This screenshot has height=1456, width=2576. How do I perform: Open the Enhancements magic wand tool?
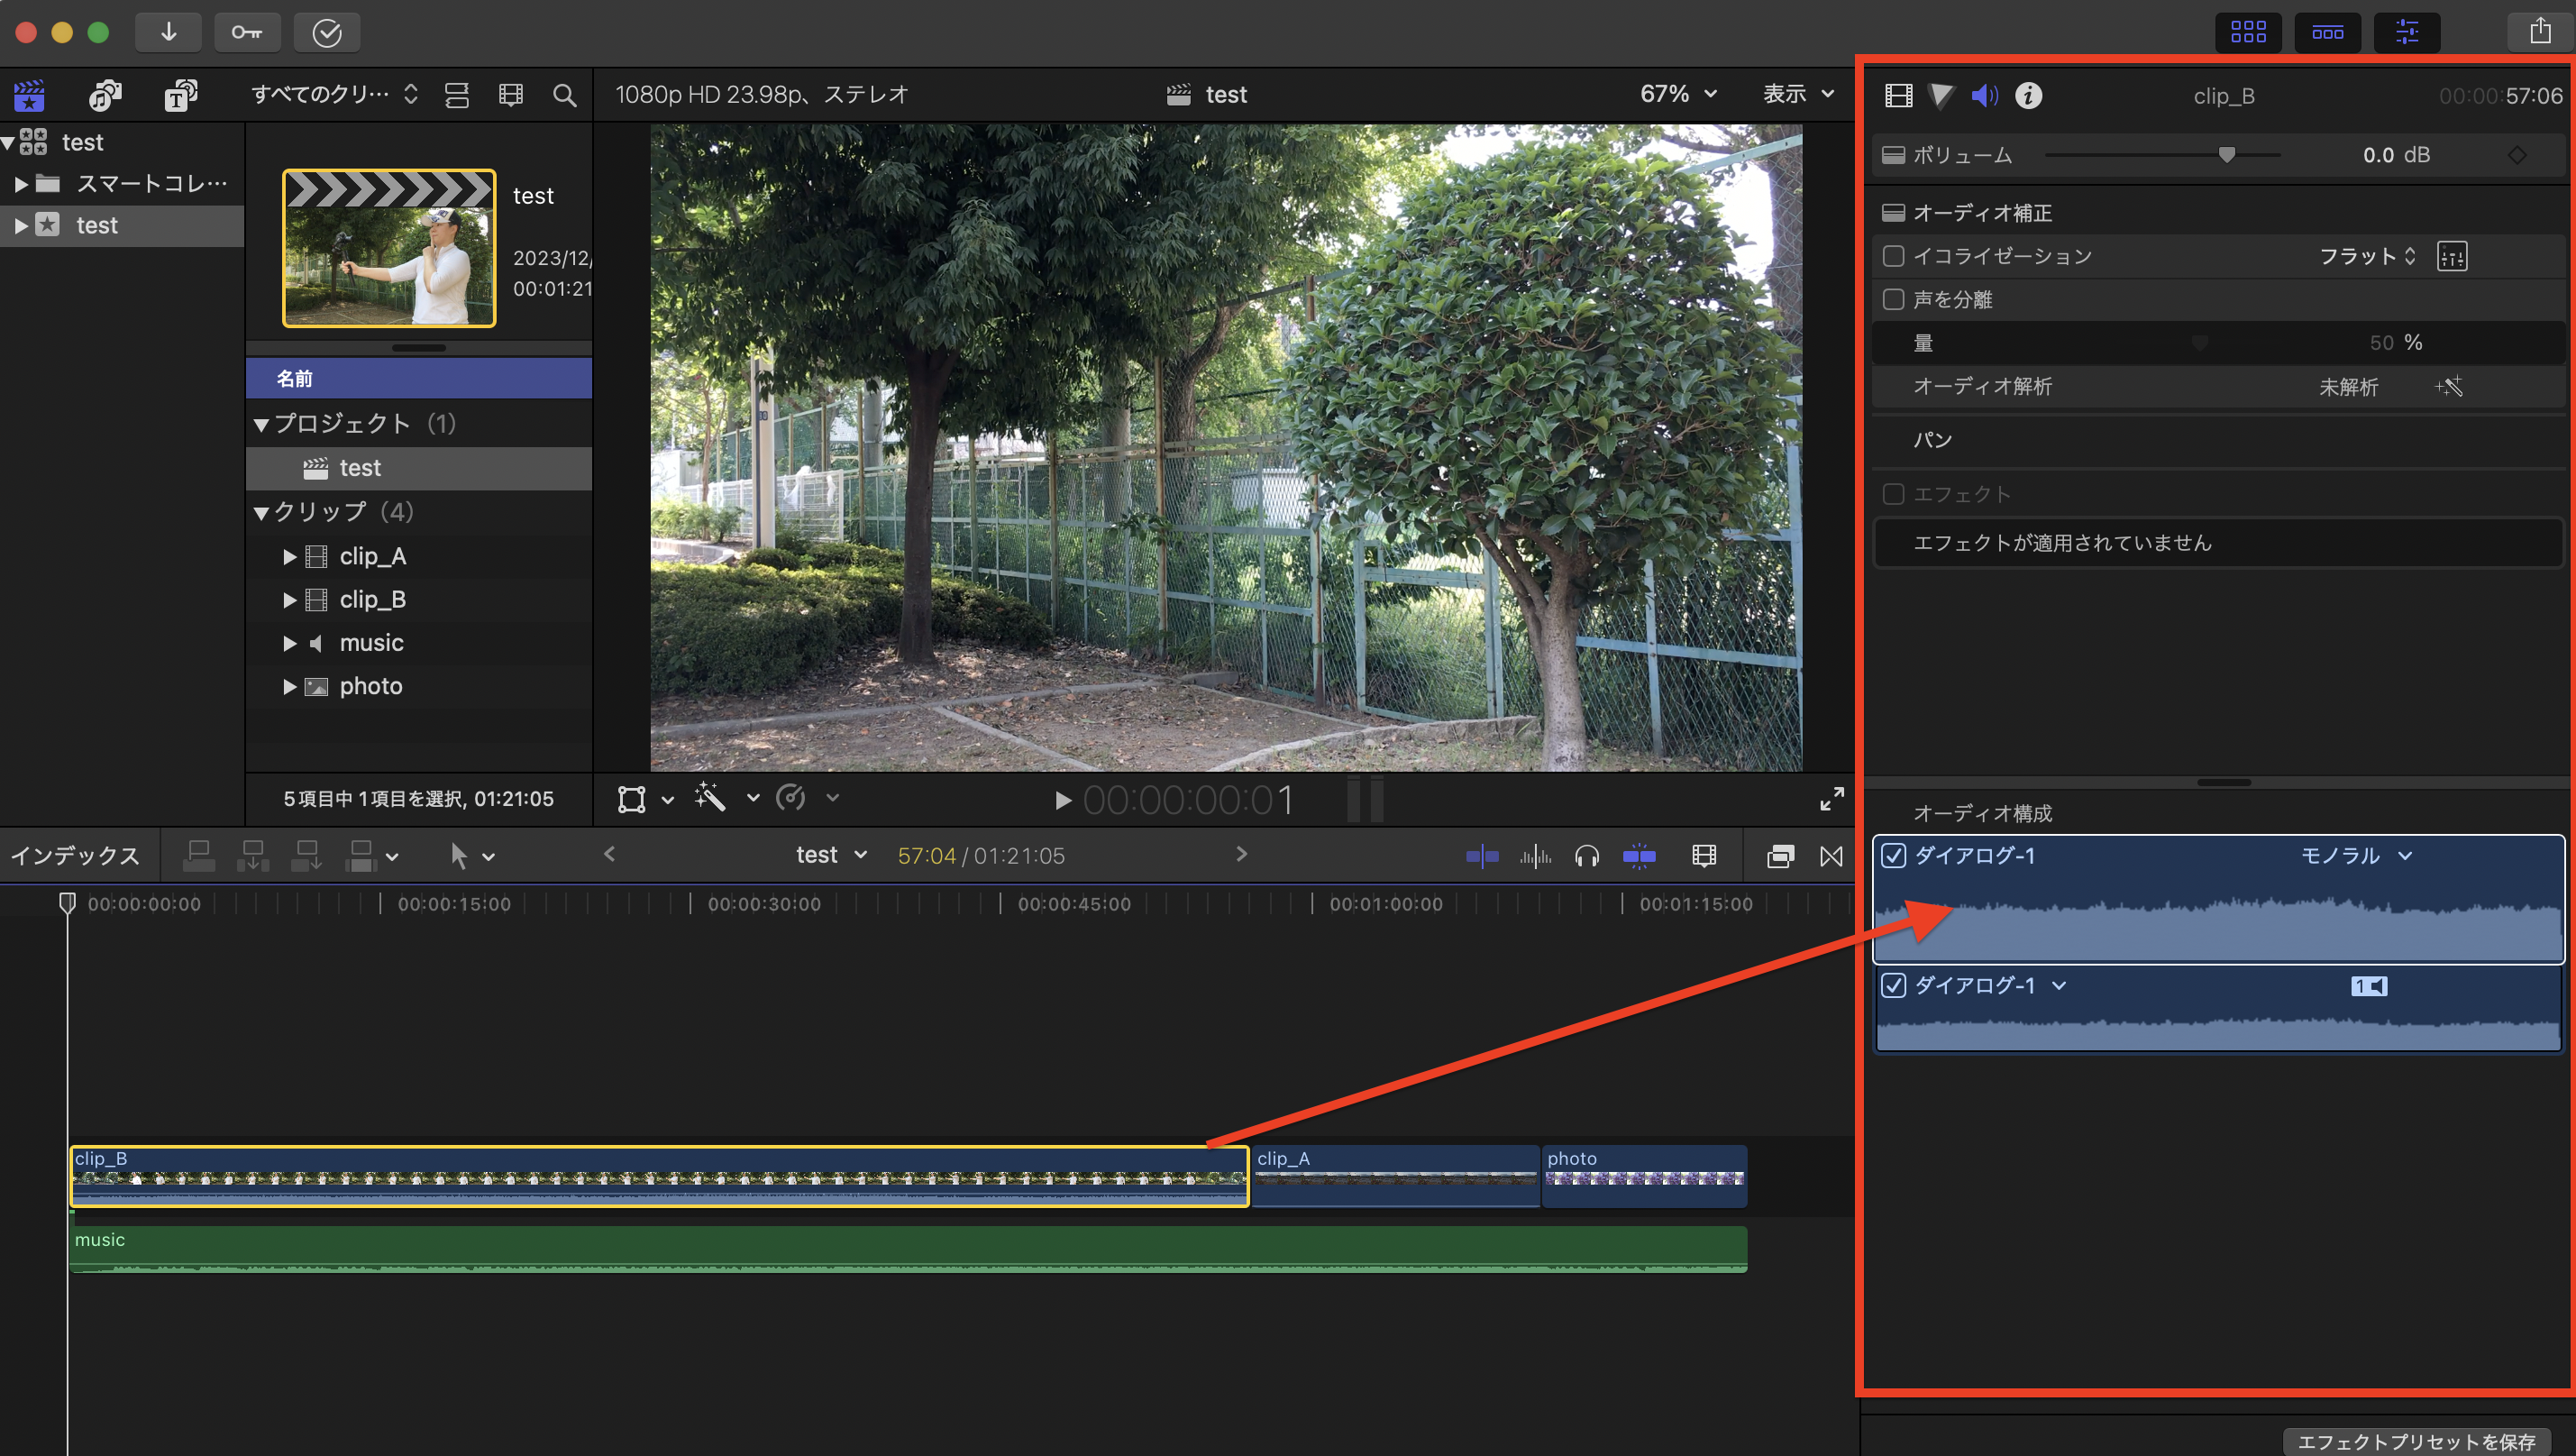pyautogui.click(x=710, y=798)
